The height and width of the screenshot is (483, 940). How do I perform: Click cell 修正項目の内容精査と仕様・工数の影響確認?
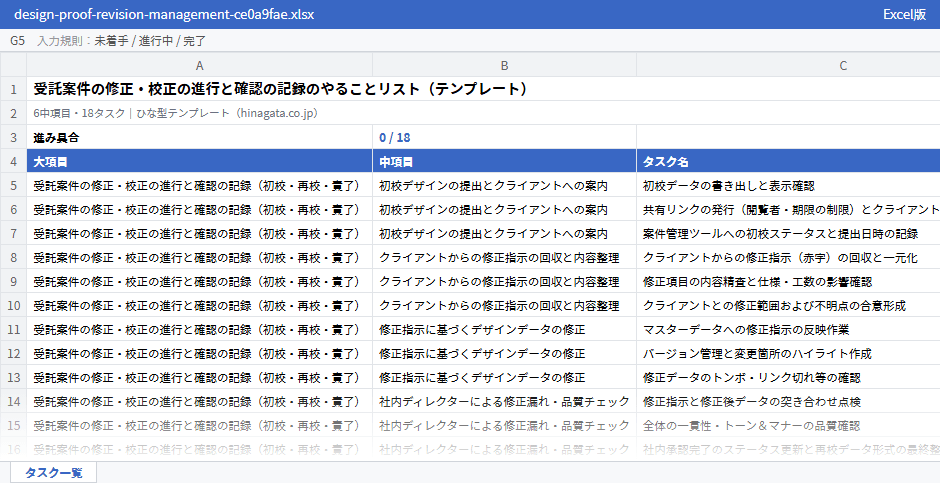[x=788, y=282]
